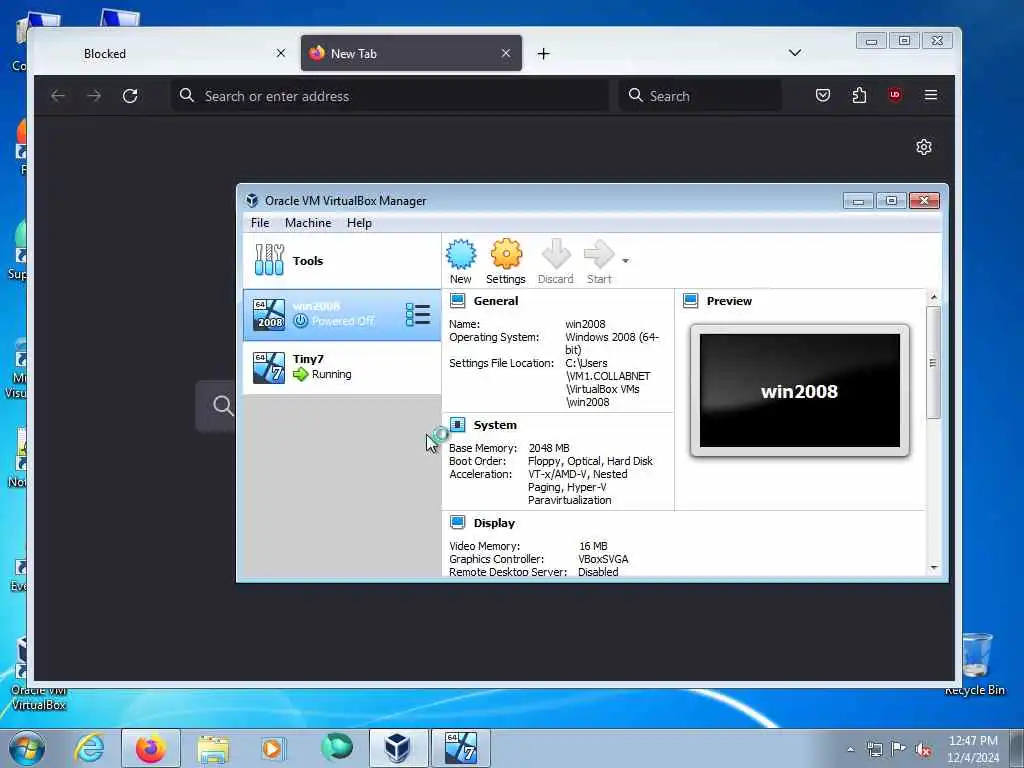Click the VirtualBox Manager taskbar icon

coord(397,748)
